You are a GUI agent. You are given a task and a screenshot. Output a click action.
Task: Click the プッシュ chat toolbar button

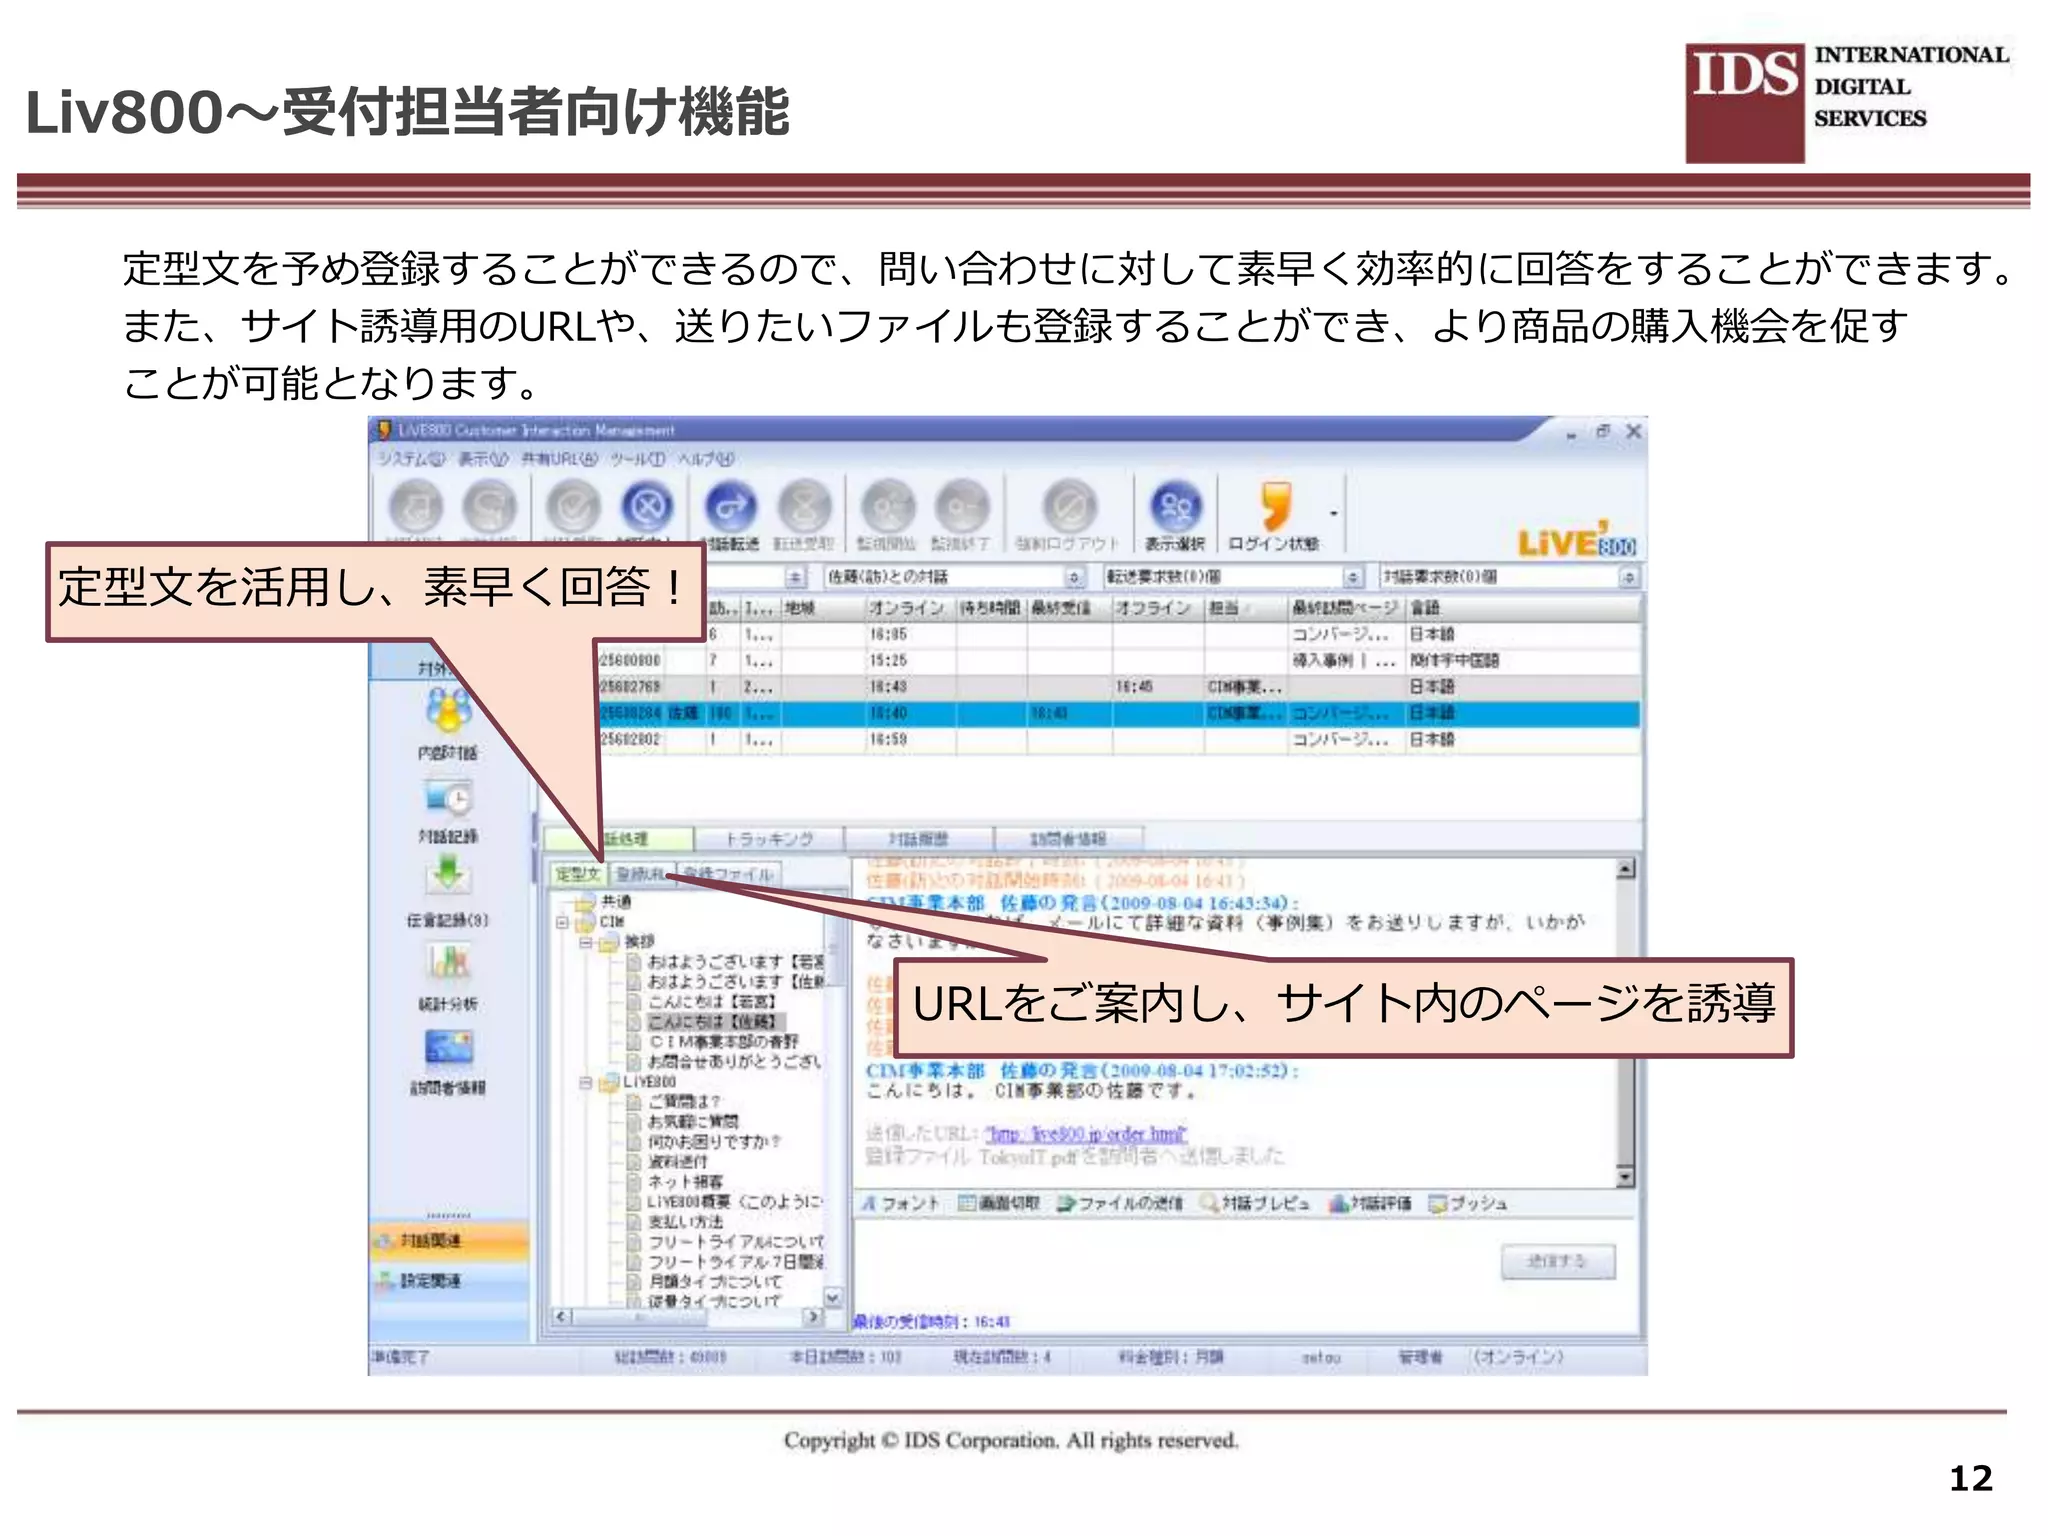[x=1467, y=1203]
